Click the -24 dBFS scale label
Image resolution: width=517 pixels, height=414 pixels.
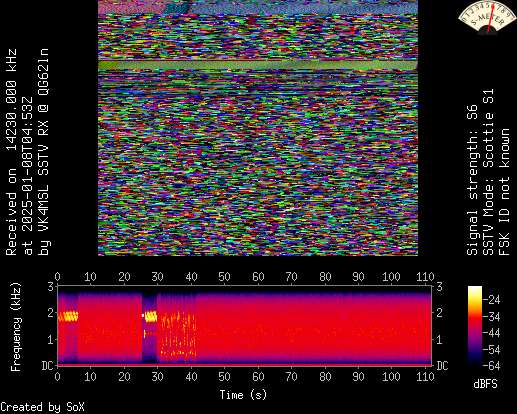[492, 300]
